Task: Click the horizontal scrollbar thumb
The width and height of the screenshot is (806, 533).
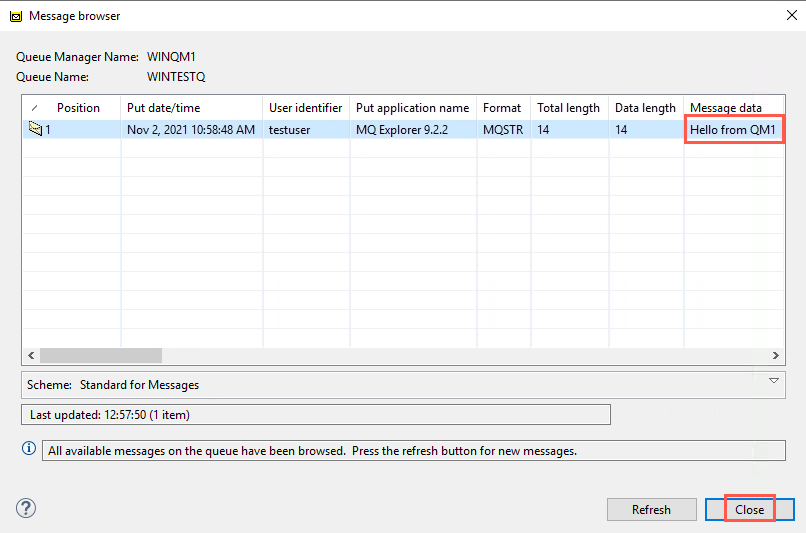Action: pos(101,355)
